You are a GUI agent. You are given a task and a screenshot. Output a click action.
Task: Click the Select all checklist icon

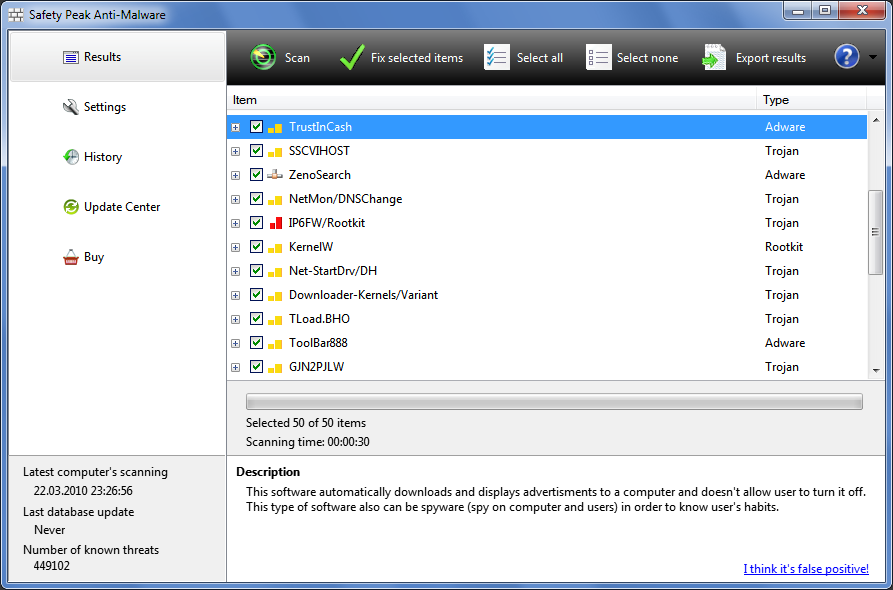click(497, 58)
